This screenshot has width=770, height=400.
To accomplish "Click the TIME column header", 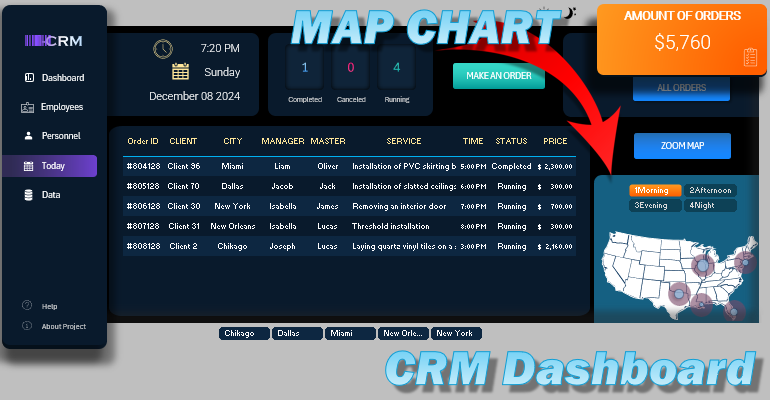I will click(473, 141).
